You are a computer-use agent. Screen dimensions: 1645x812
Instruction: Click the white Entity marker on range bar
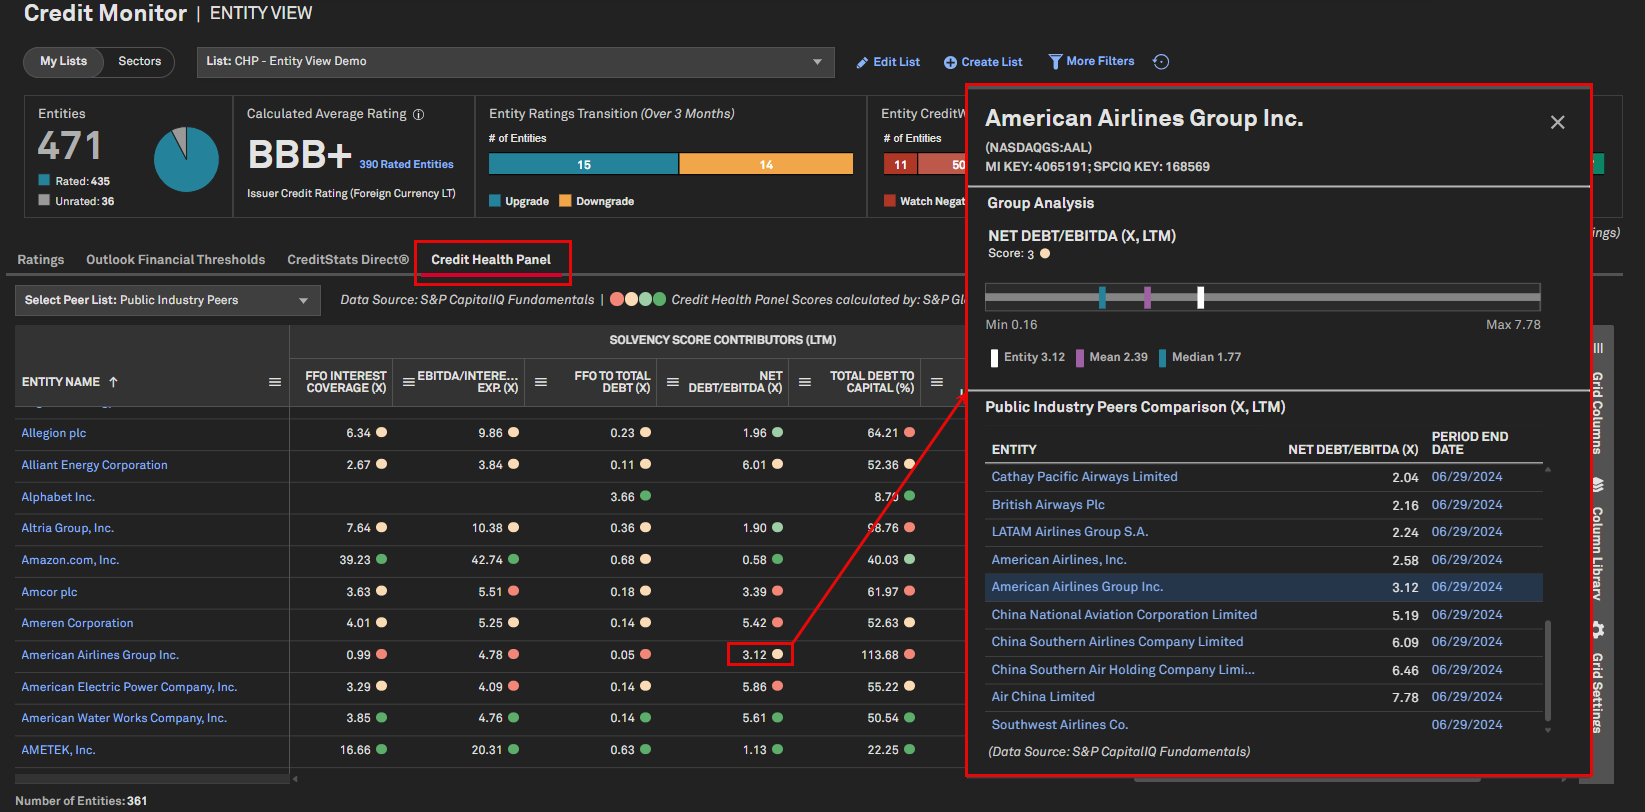[x=1201, y=297]
